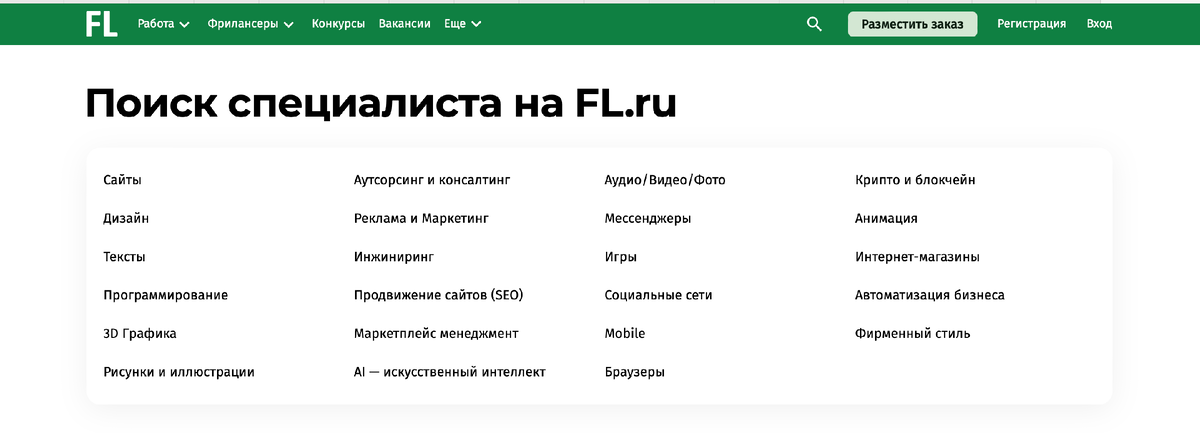Image resolution: width=1200 pixels, height=433 pixels.
Task: Open the search magnifier icon
Action: (x=814, y=24)
